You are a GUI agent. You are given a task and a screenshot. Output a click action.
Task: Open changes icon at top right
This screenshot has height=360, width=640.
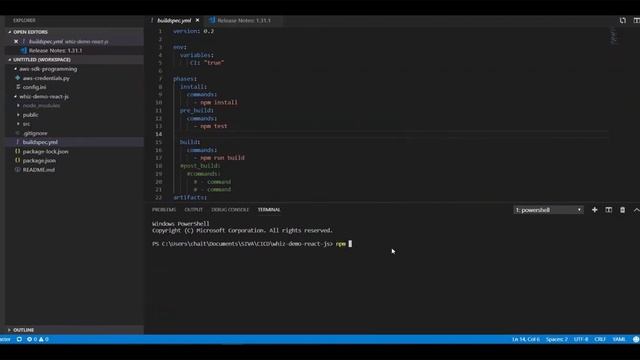click(623, 20)
